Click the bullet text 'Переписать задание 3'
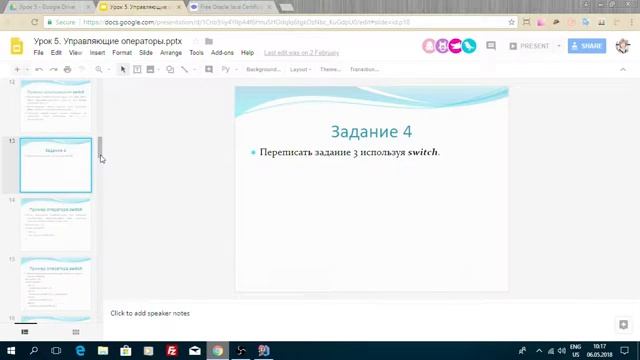 coord(309,152)
